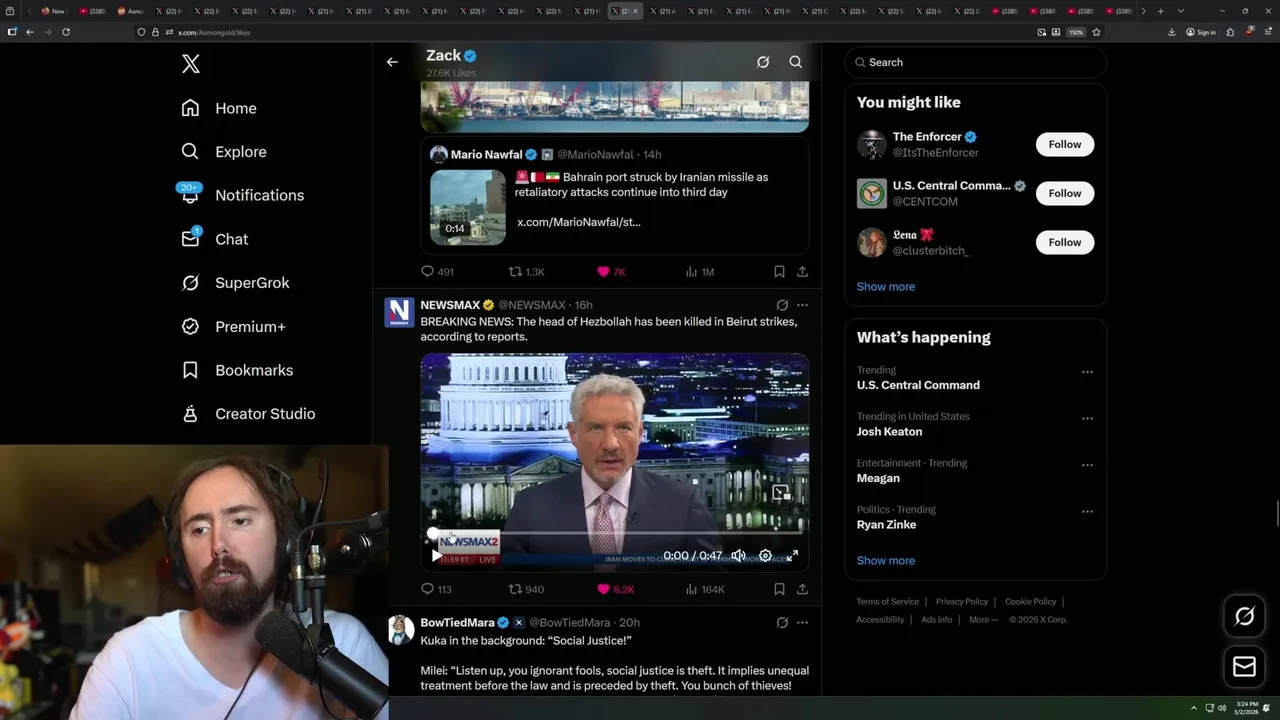This screenshot has width=1280, height=720.
Task: Mute the NEWSMAX video
Action: (x=738, y=556)
